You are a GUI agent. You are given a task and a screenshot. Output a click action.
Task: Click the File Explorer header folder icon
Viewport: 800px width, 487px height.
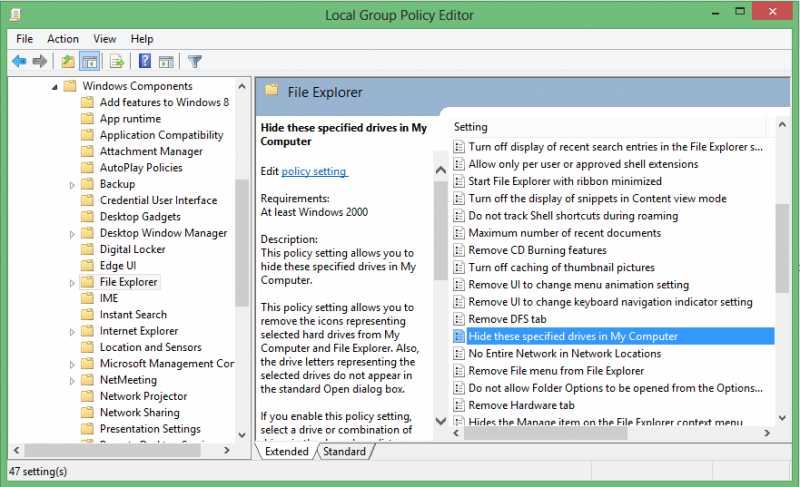(271, 91)
